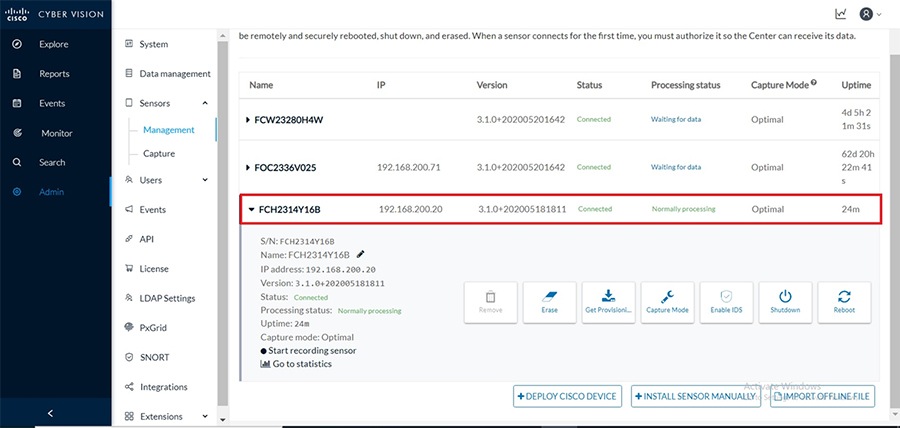Select the Capture submenu item
This screenshot has width=900, height=428.
(x=159, y=154)
